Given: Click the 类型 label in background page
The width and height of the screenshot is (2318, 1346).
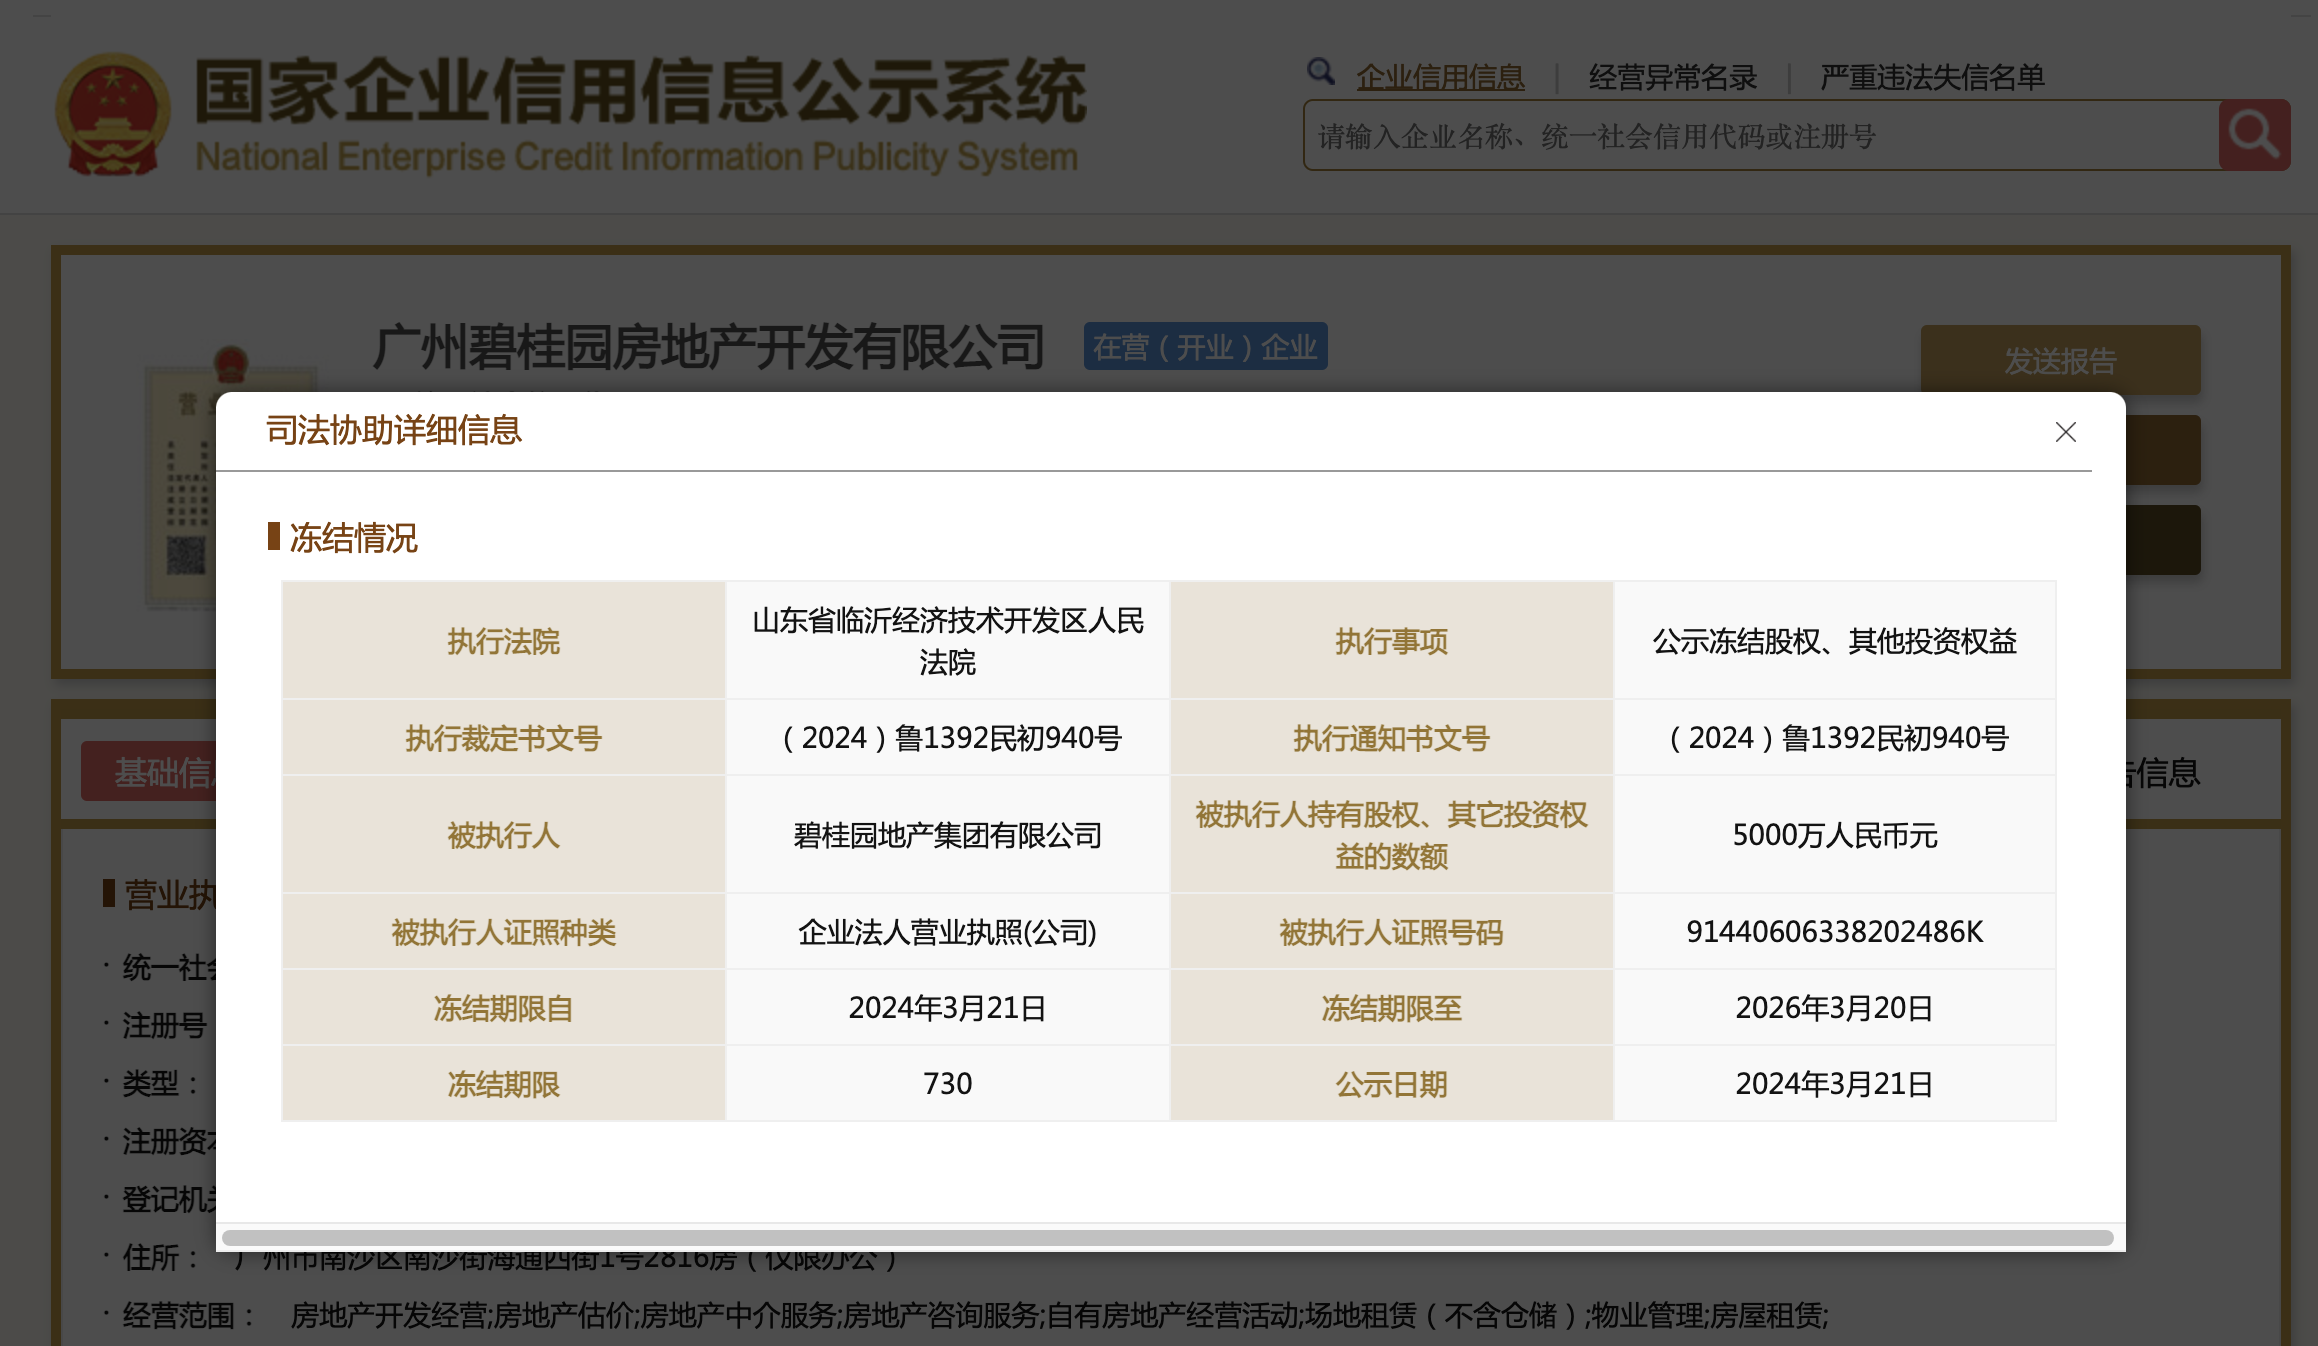Looking at the screenshot, I should tap(161, 1083).
